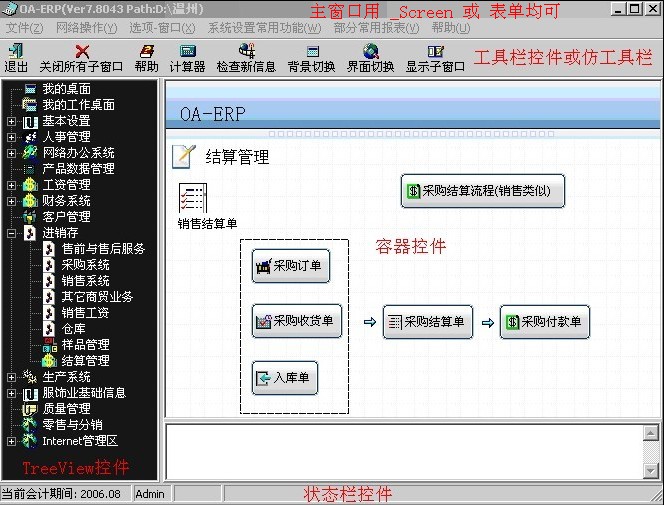Select 仓库 in the tree
Screen dimensions: 664x505
pyautogui.click(x=74, y=329)
